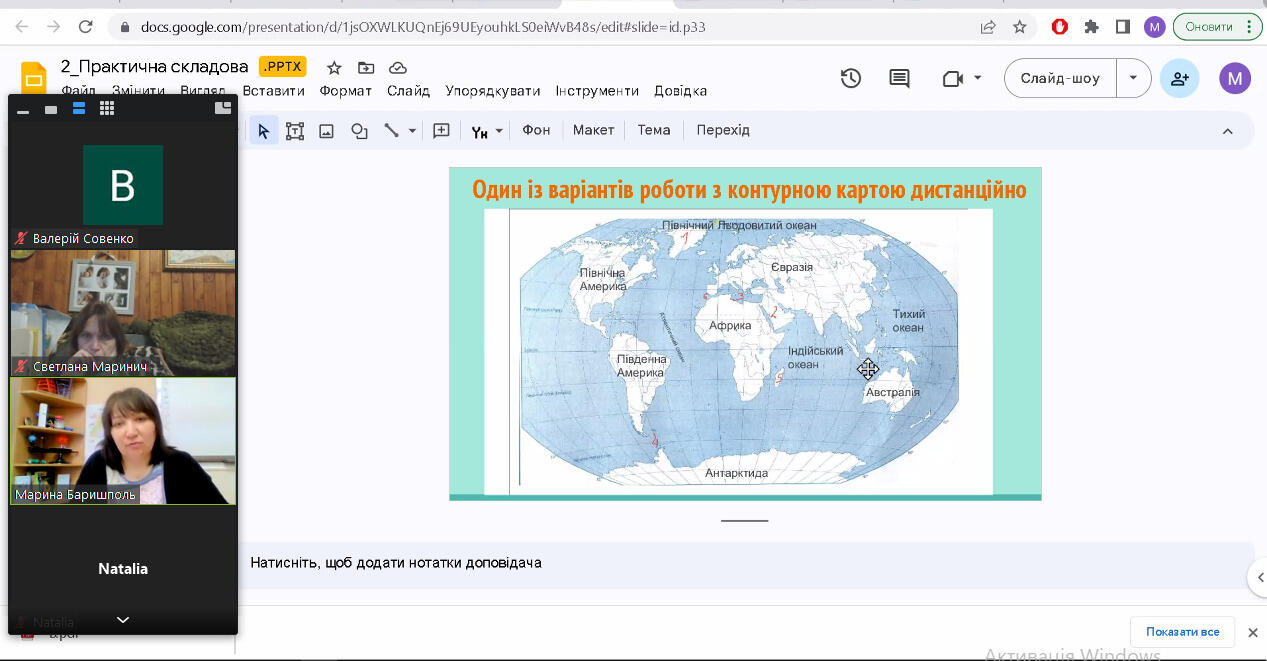Screen dimensions: 1267x661
Task: Click the Перехід transition button
Action: tap(723, 130)
